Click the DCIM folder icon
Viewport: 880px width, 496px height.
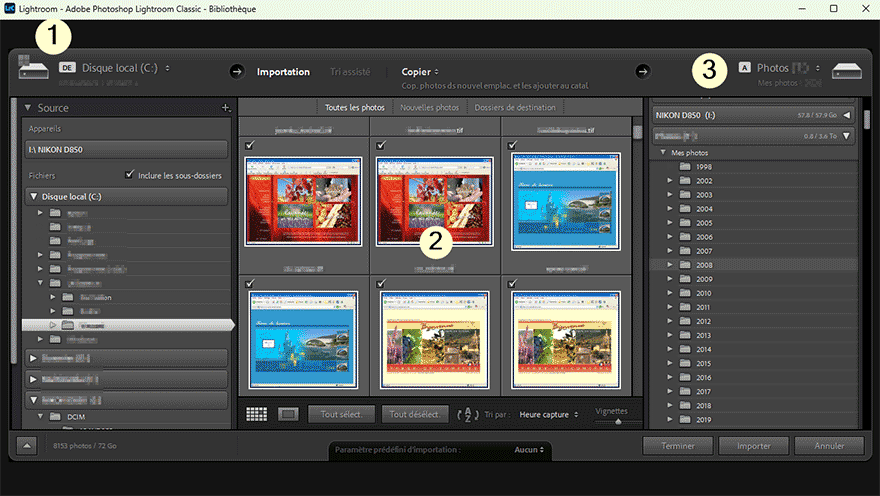[x=55, y=416]
